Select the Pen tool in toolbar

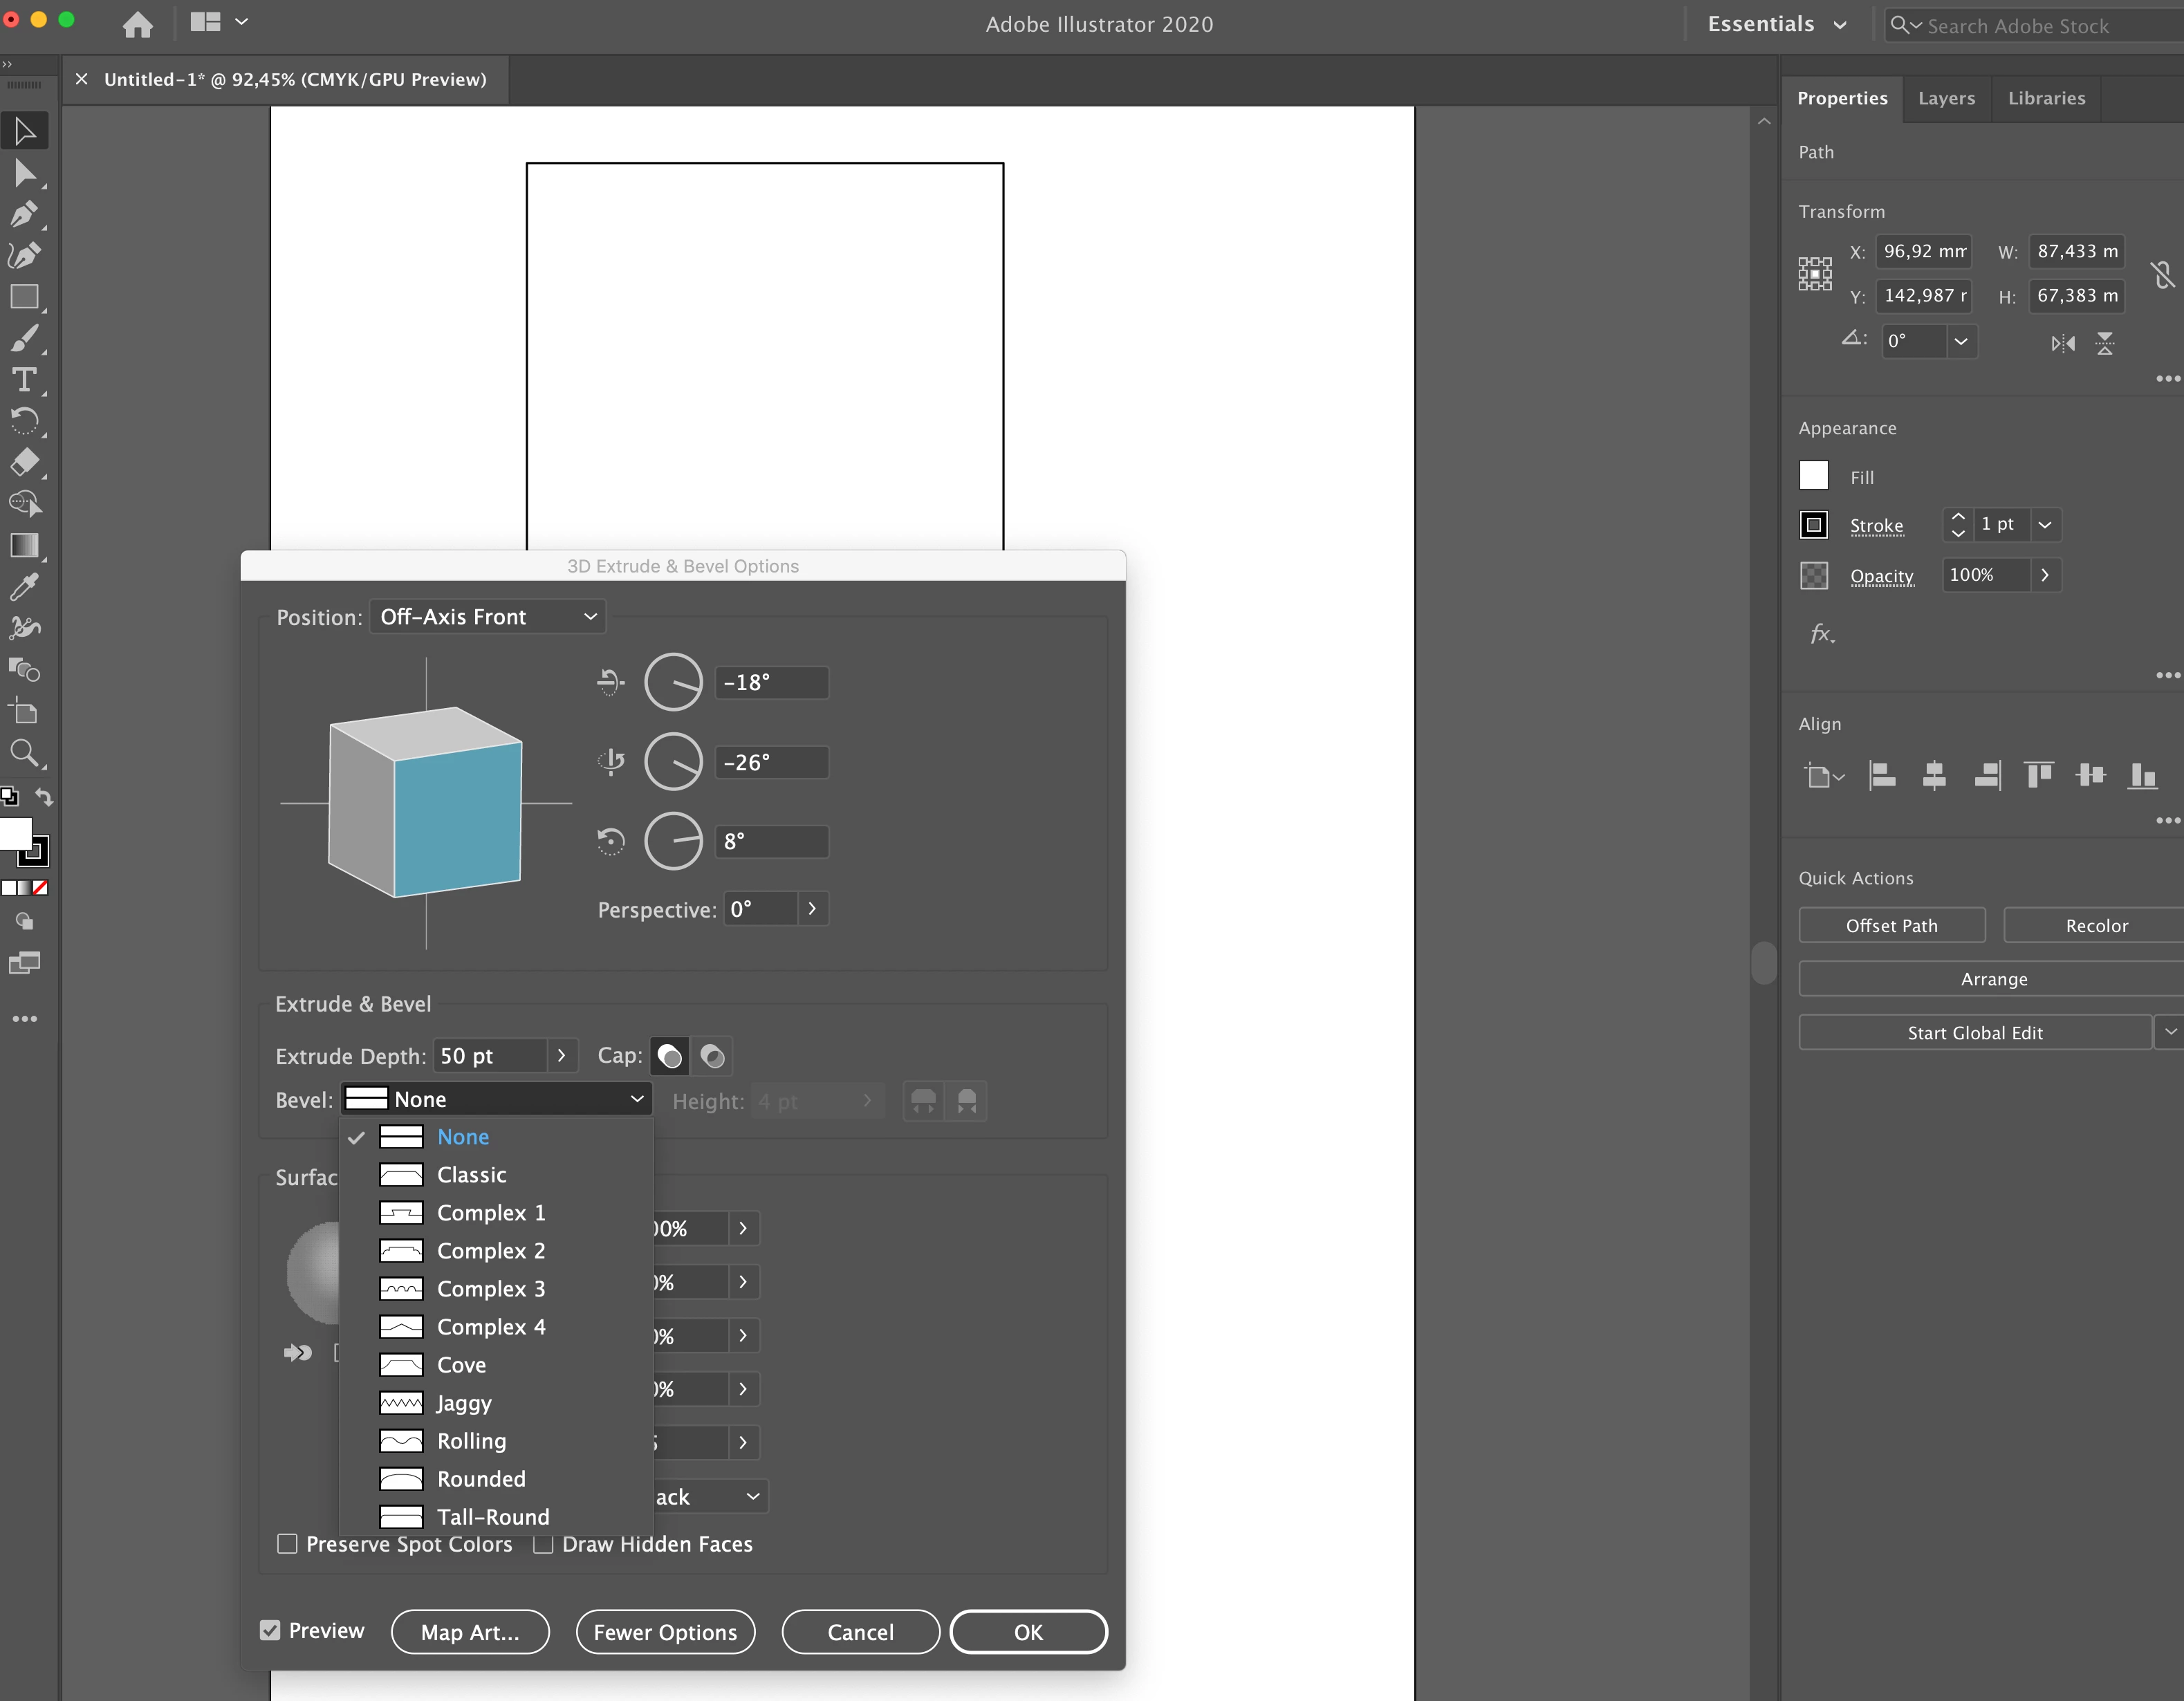tap(24, 214)
